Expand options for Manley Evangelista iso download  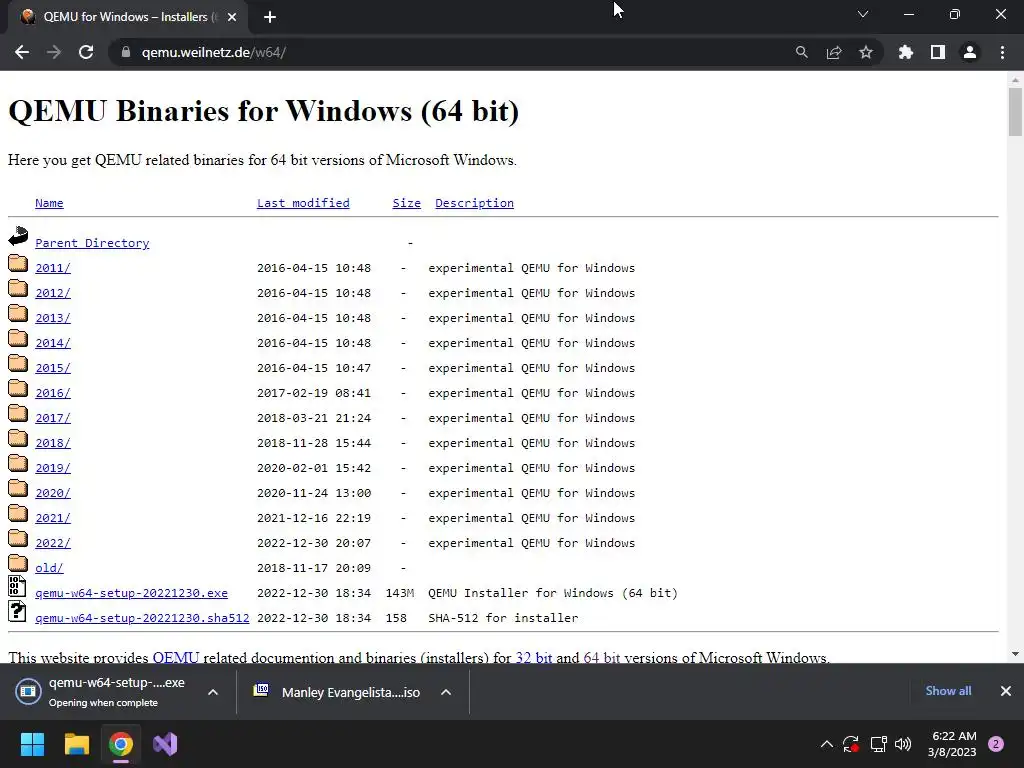click(446, 692)
